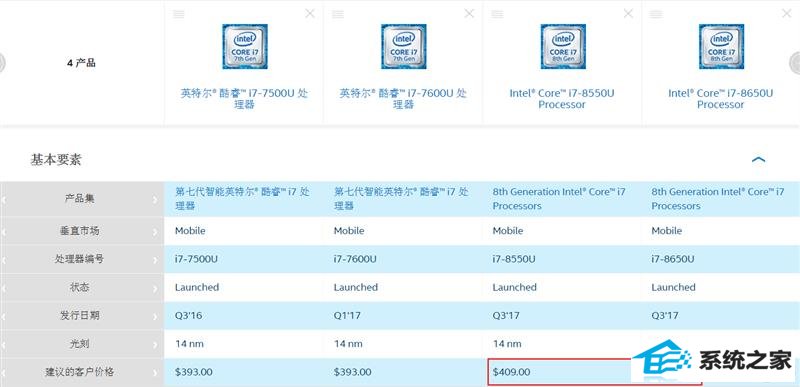Click the i7-7600U Core i7 badge image
The width and height of the screenshot is (800, 387).
[x=404, y=46]
